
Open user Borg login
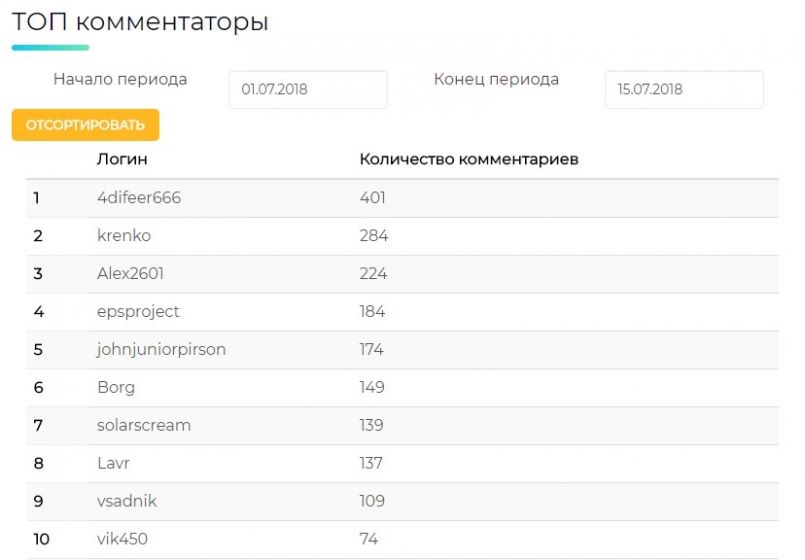(116, 388)
